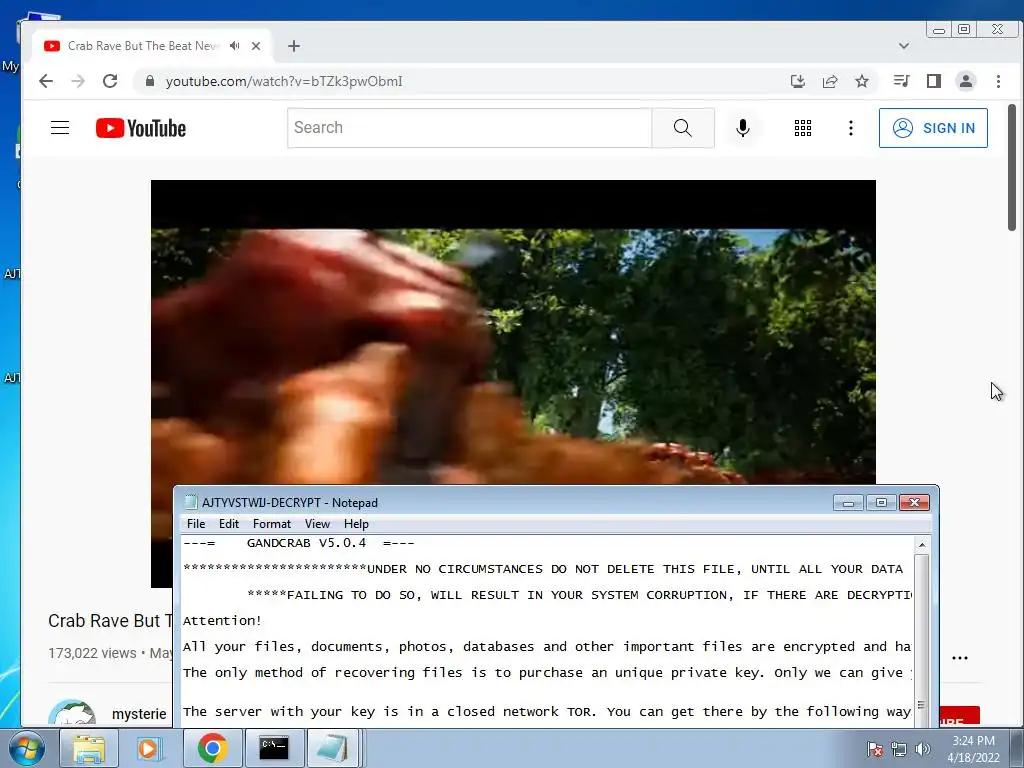Open the mysterie channel avatar
1024x768 pixels.
(x=72, y=713)
